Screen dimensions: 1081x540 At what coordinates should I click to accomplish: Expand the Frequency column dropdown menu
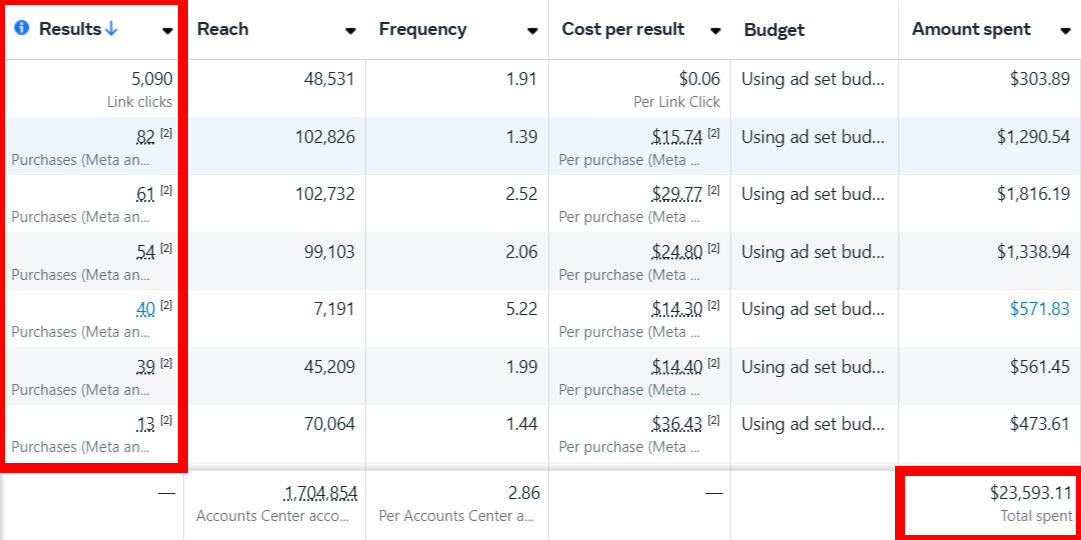pyautogui.click(x=532, y=31)
